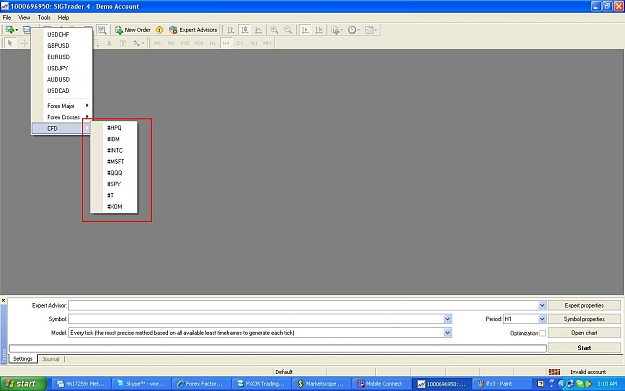Expand the Period dropdown
The image size is (625, 391).
[x=542, y=319]
